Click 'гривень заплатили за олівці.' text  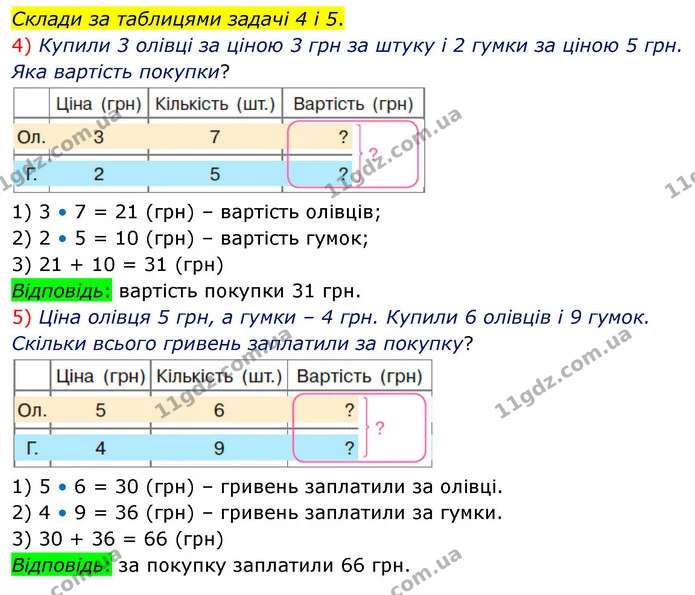pos(362,487)
